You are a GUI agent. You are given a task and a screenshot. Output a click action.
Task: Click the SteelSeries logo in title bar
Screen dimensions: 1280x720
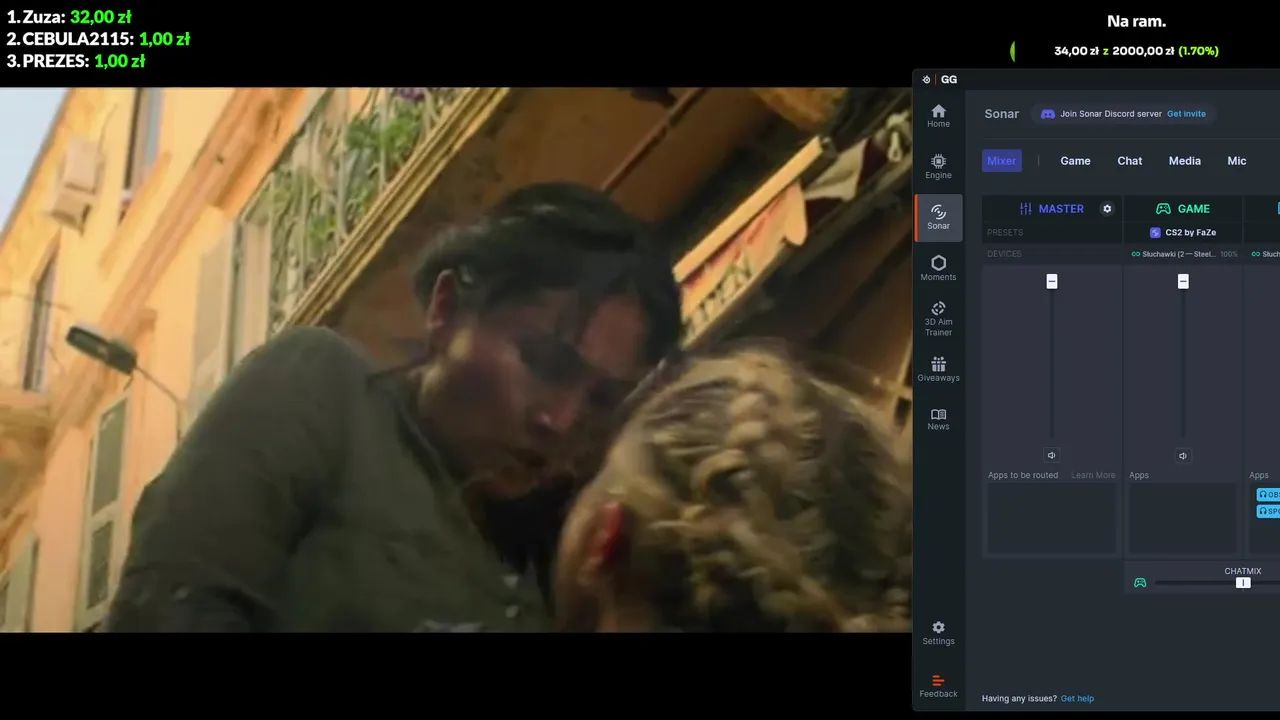click(x=926, y=80)
